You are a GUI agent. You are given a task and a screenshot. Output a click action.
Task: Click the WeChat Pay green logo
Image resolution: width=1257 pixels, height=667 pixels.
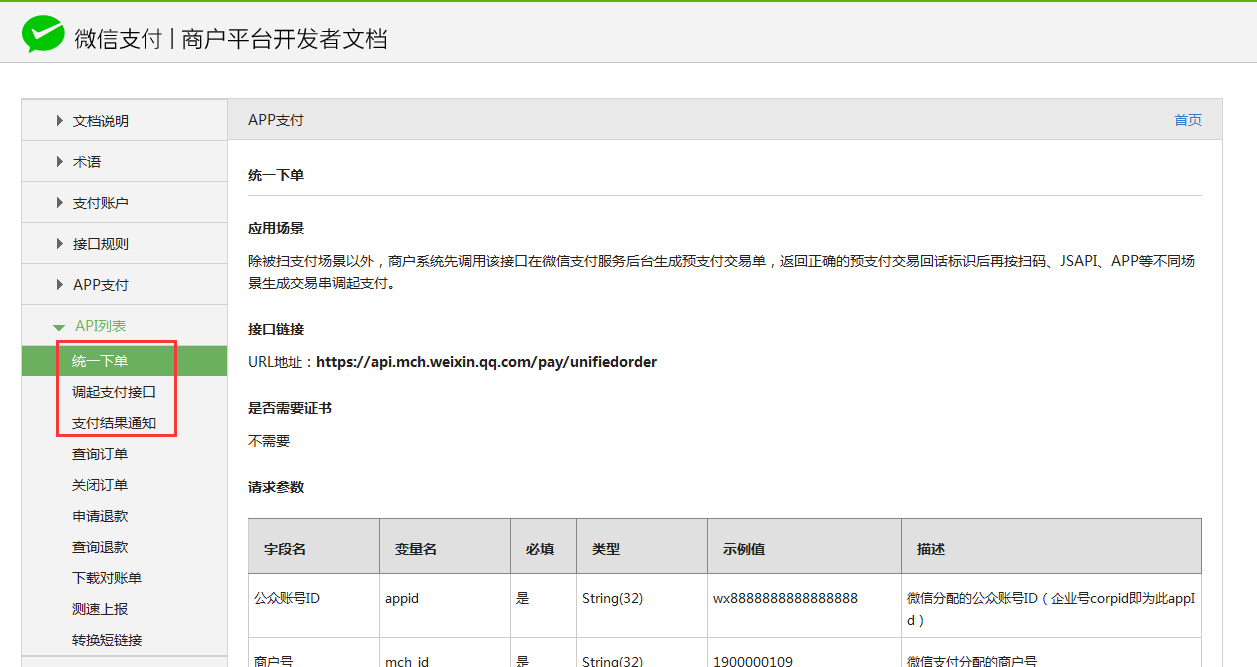pos(43,35)
